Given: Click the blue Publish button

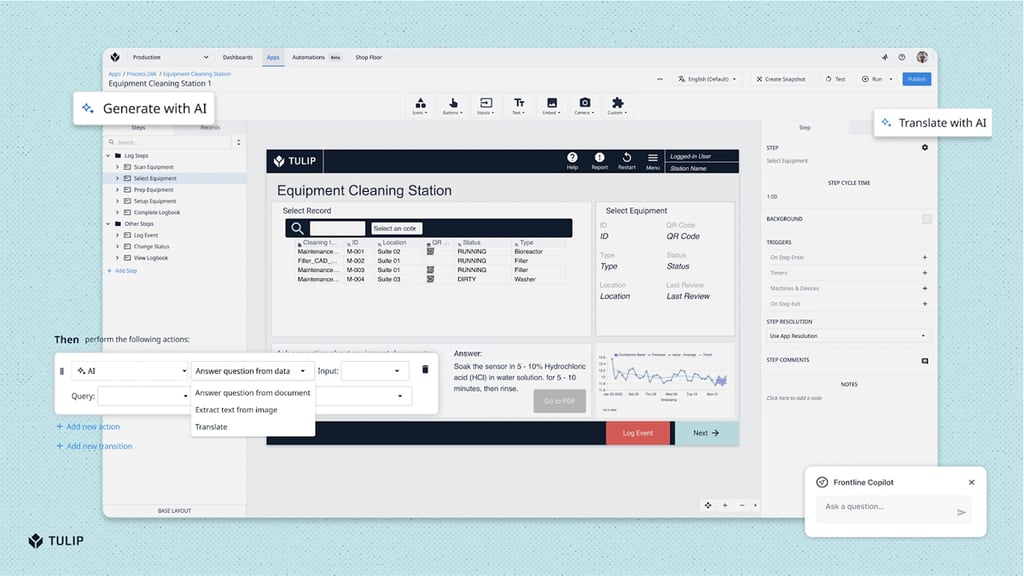Looking at the screenshot, I should click(916, 79).
